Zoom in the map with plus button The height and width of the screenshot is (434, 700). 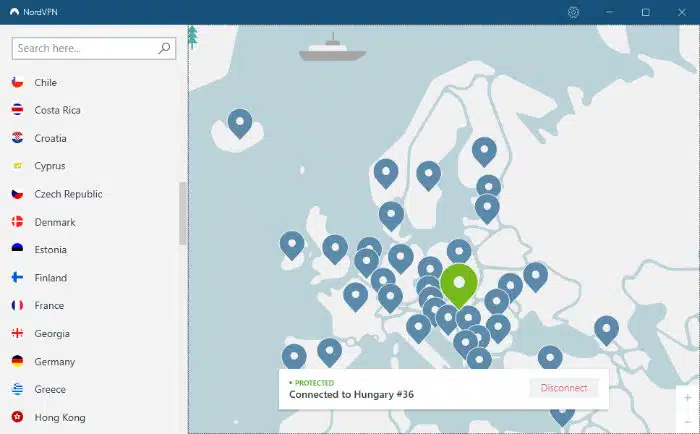pos(688,397)
